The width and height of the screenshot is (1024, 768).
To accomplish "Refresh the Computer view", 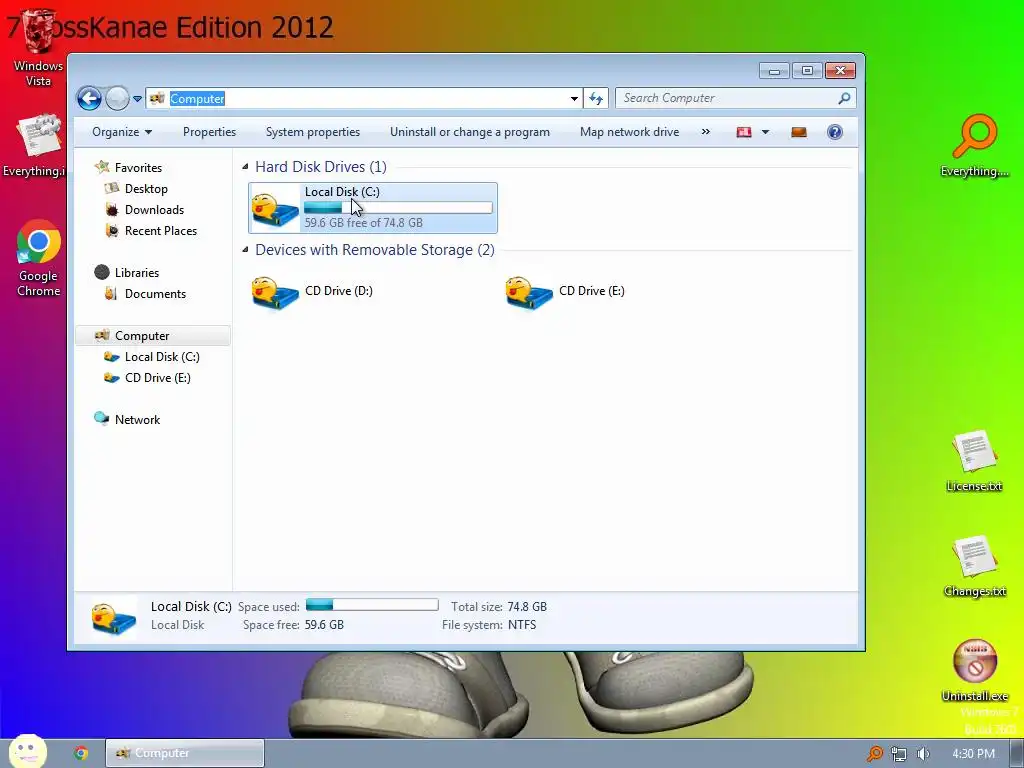I will [596, 99].
